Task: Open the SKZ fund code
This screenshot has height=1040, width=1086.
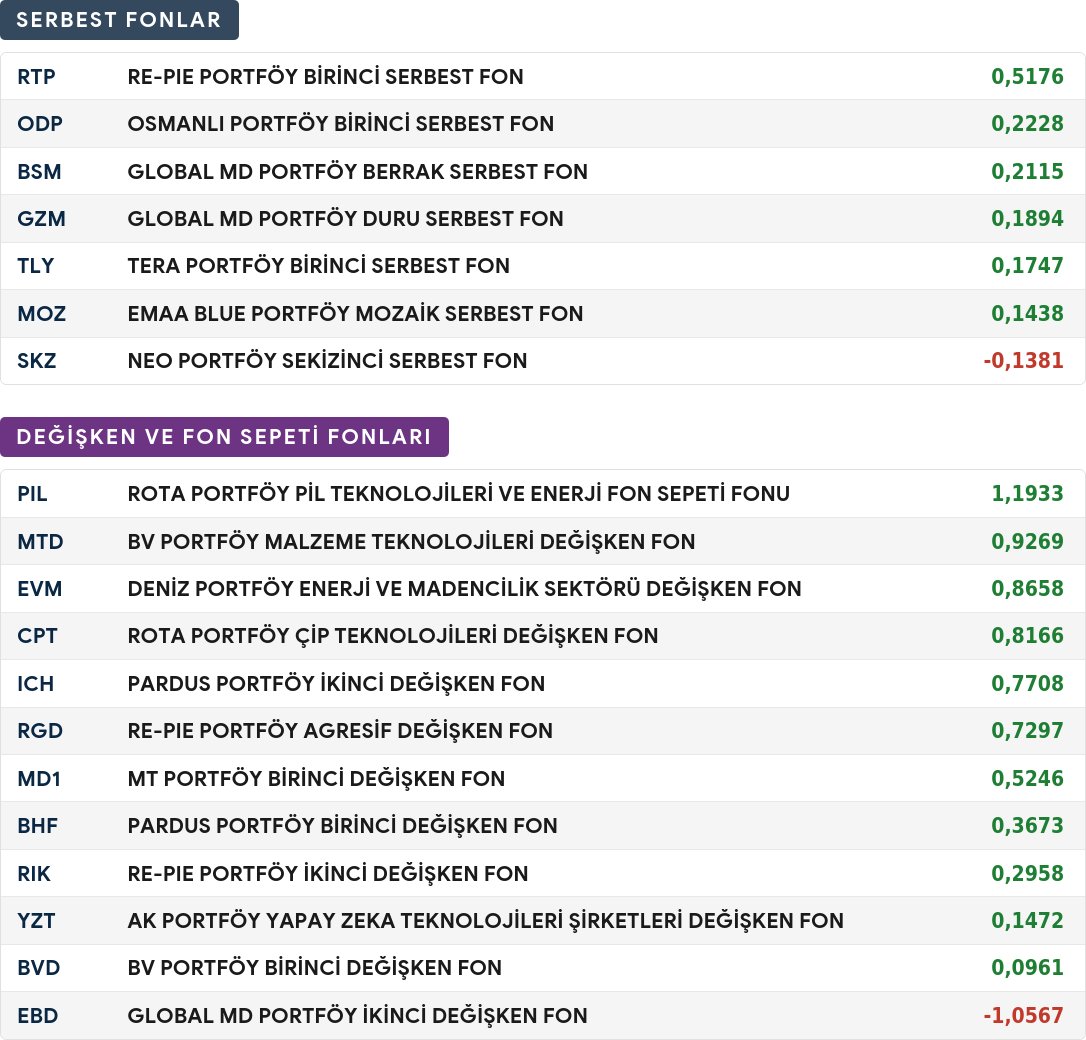Action: [37, 361]
